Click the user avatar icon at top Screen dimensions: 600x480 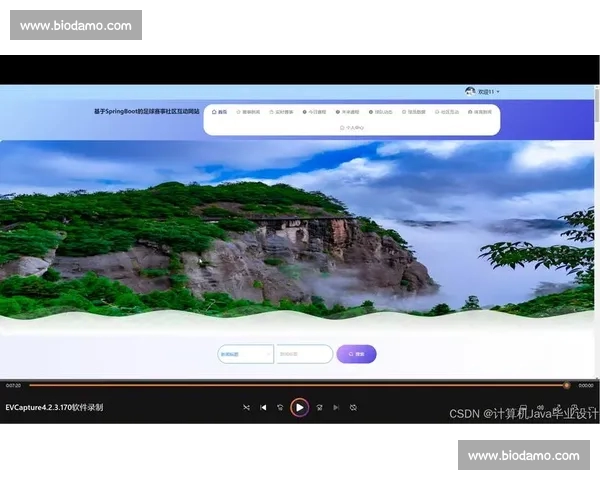click(x=470, y=91)
